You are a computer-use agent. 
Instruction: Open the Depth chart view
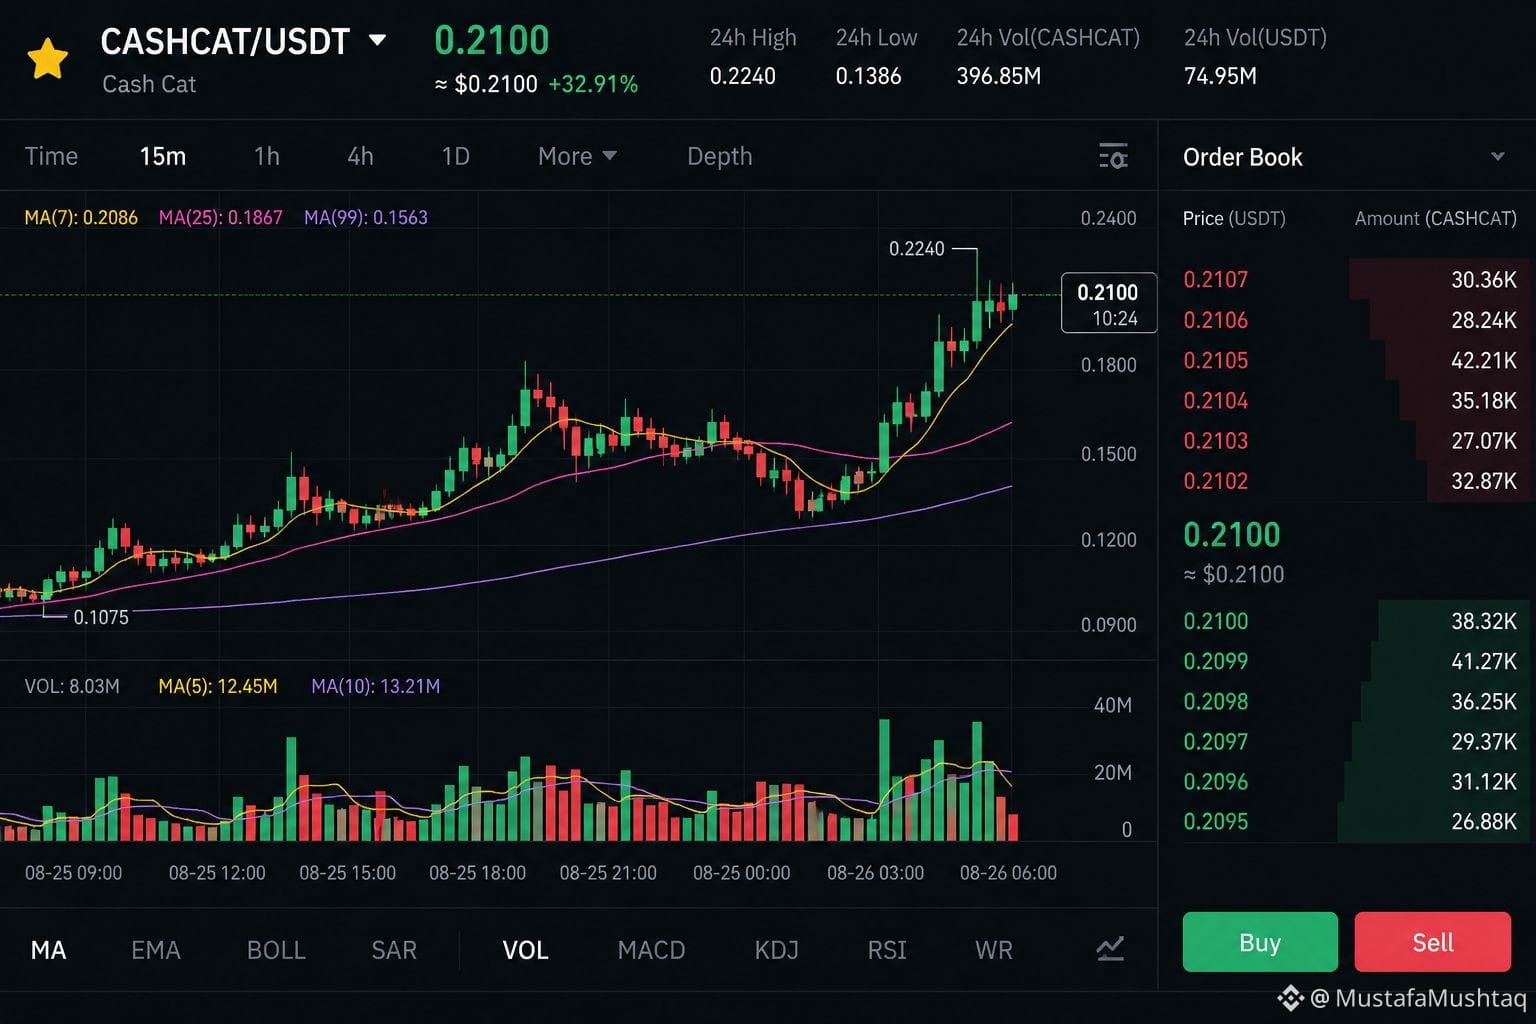[x=719, y=156]
